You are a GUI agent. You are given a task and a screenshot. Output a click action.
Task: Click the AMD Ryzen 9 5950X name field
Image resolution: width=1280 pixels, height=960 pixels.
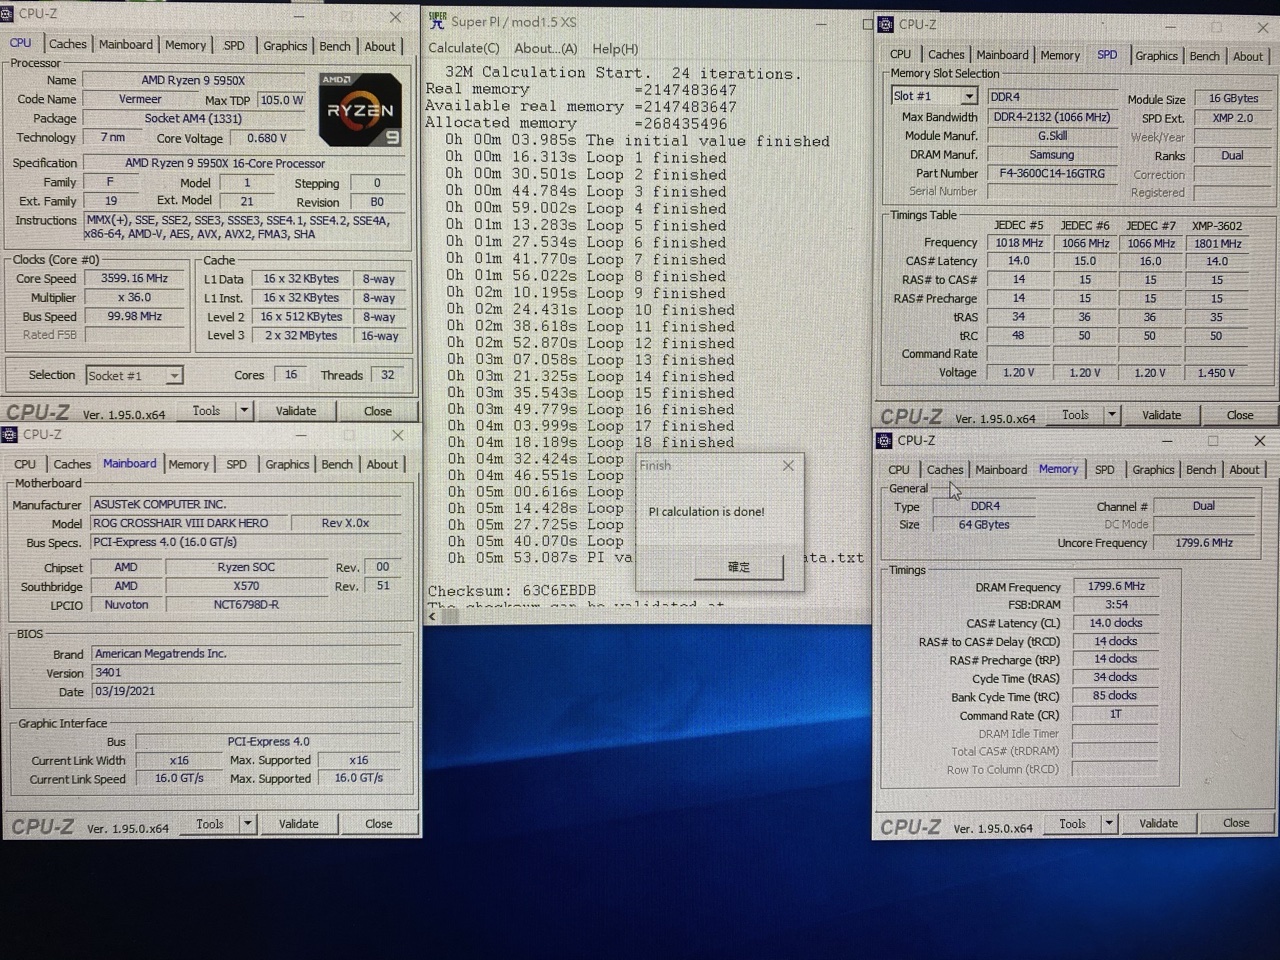pos(194,80)
